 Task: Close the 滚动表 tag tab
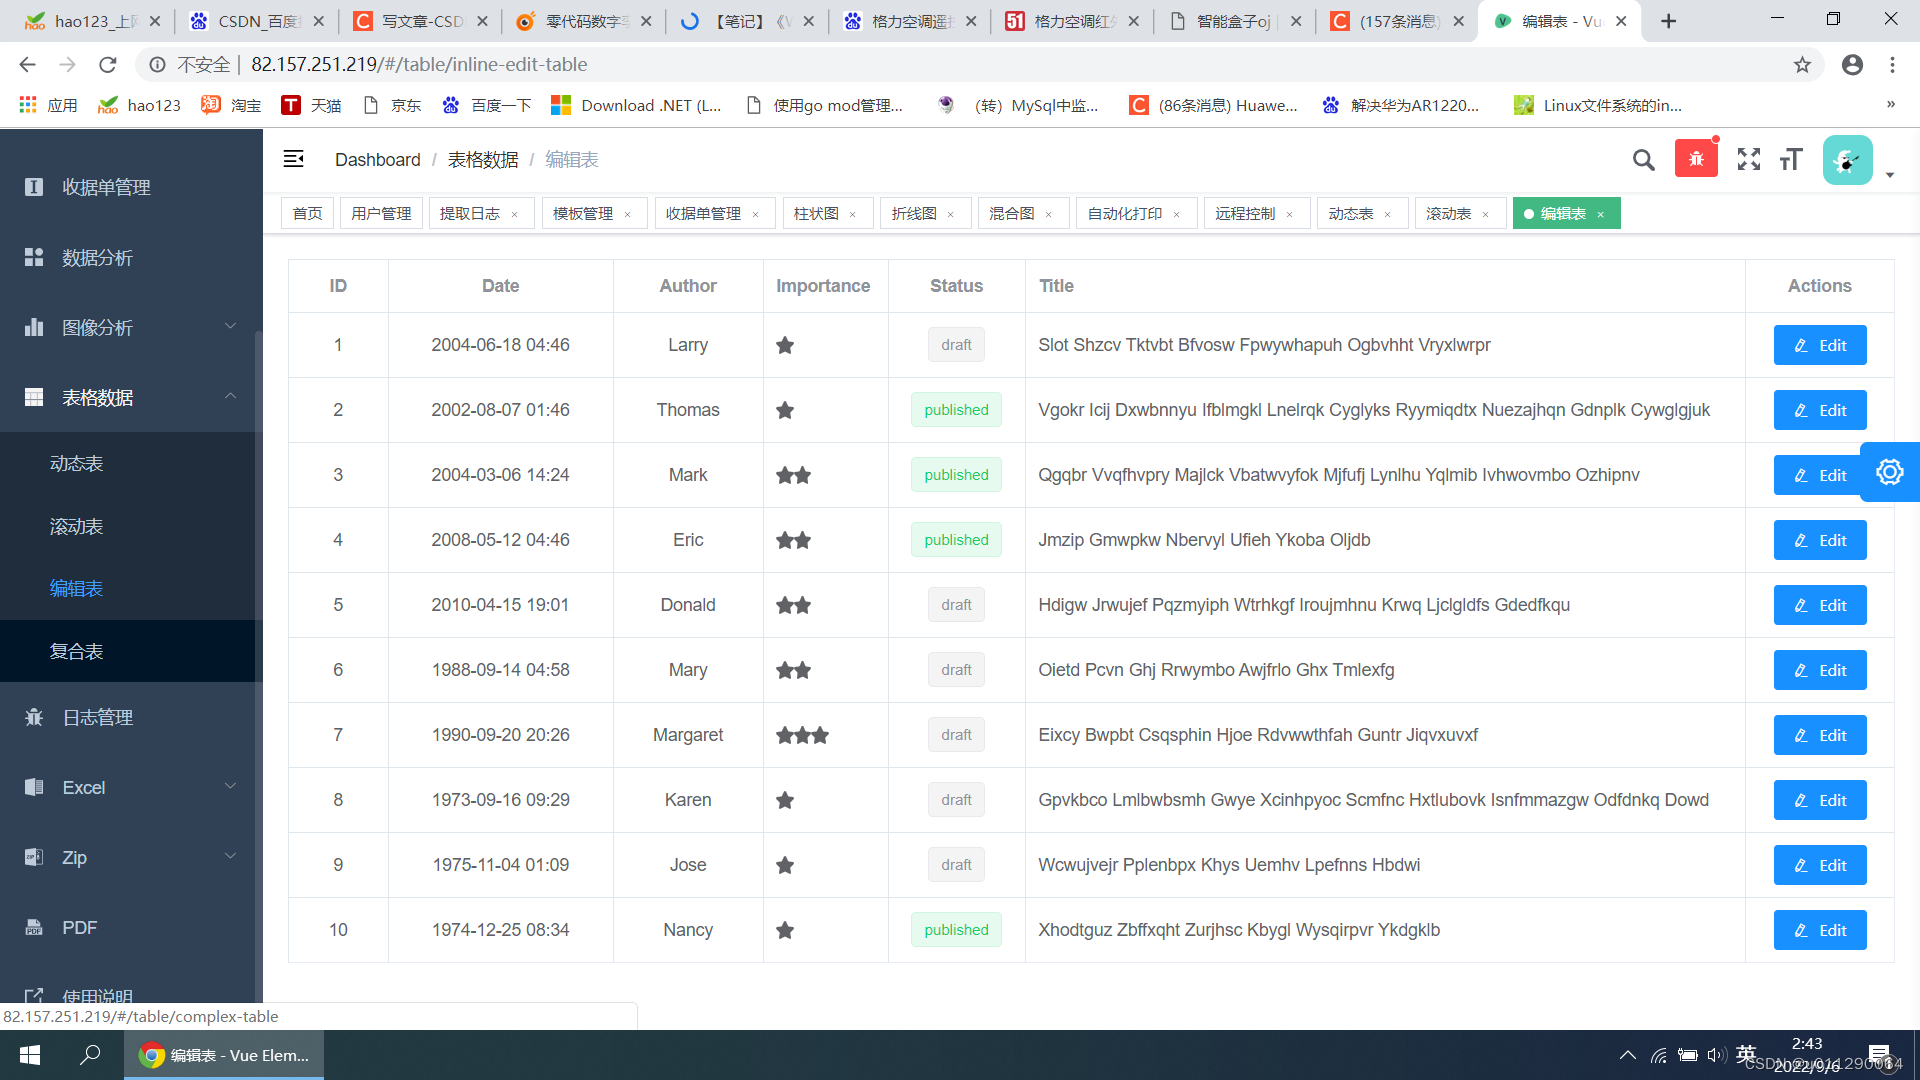tap(1486, 215)
